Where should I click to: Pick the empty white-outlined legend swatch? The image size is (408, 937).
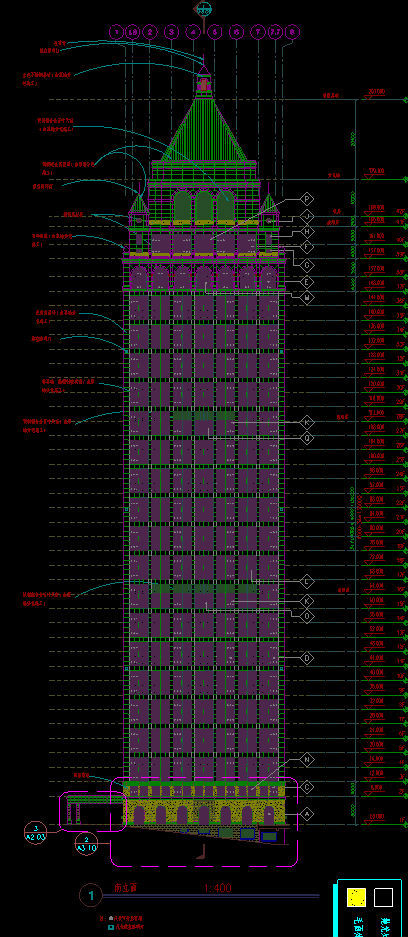(x=384, y=898)
